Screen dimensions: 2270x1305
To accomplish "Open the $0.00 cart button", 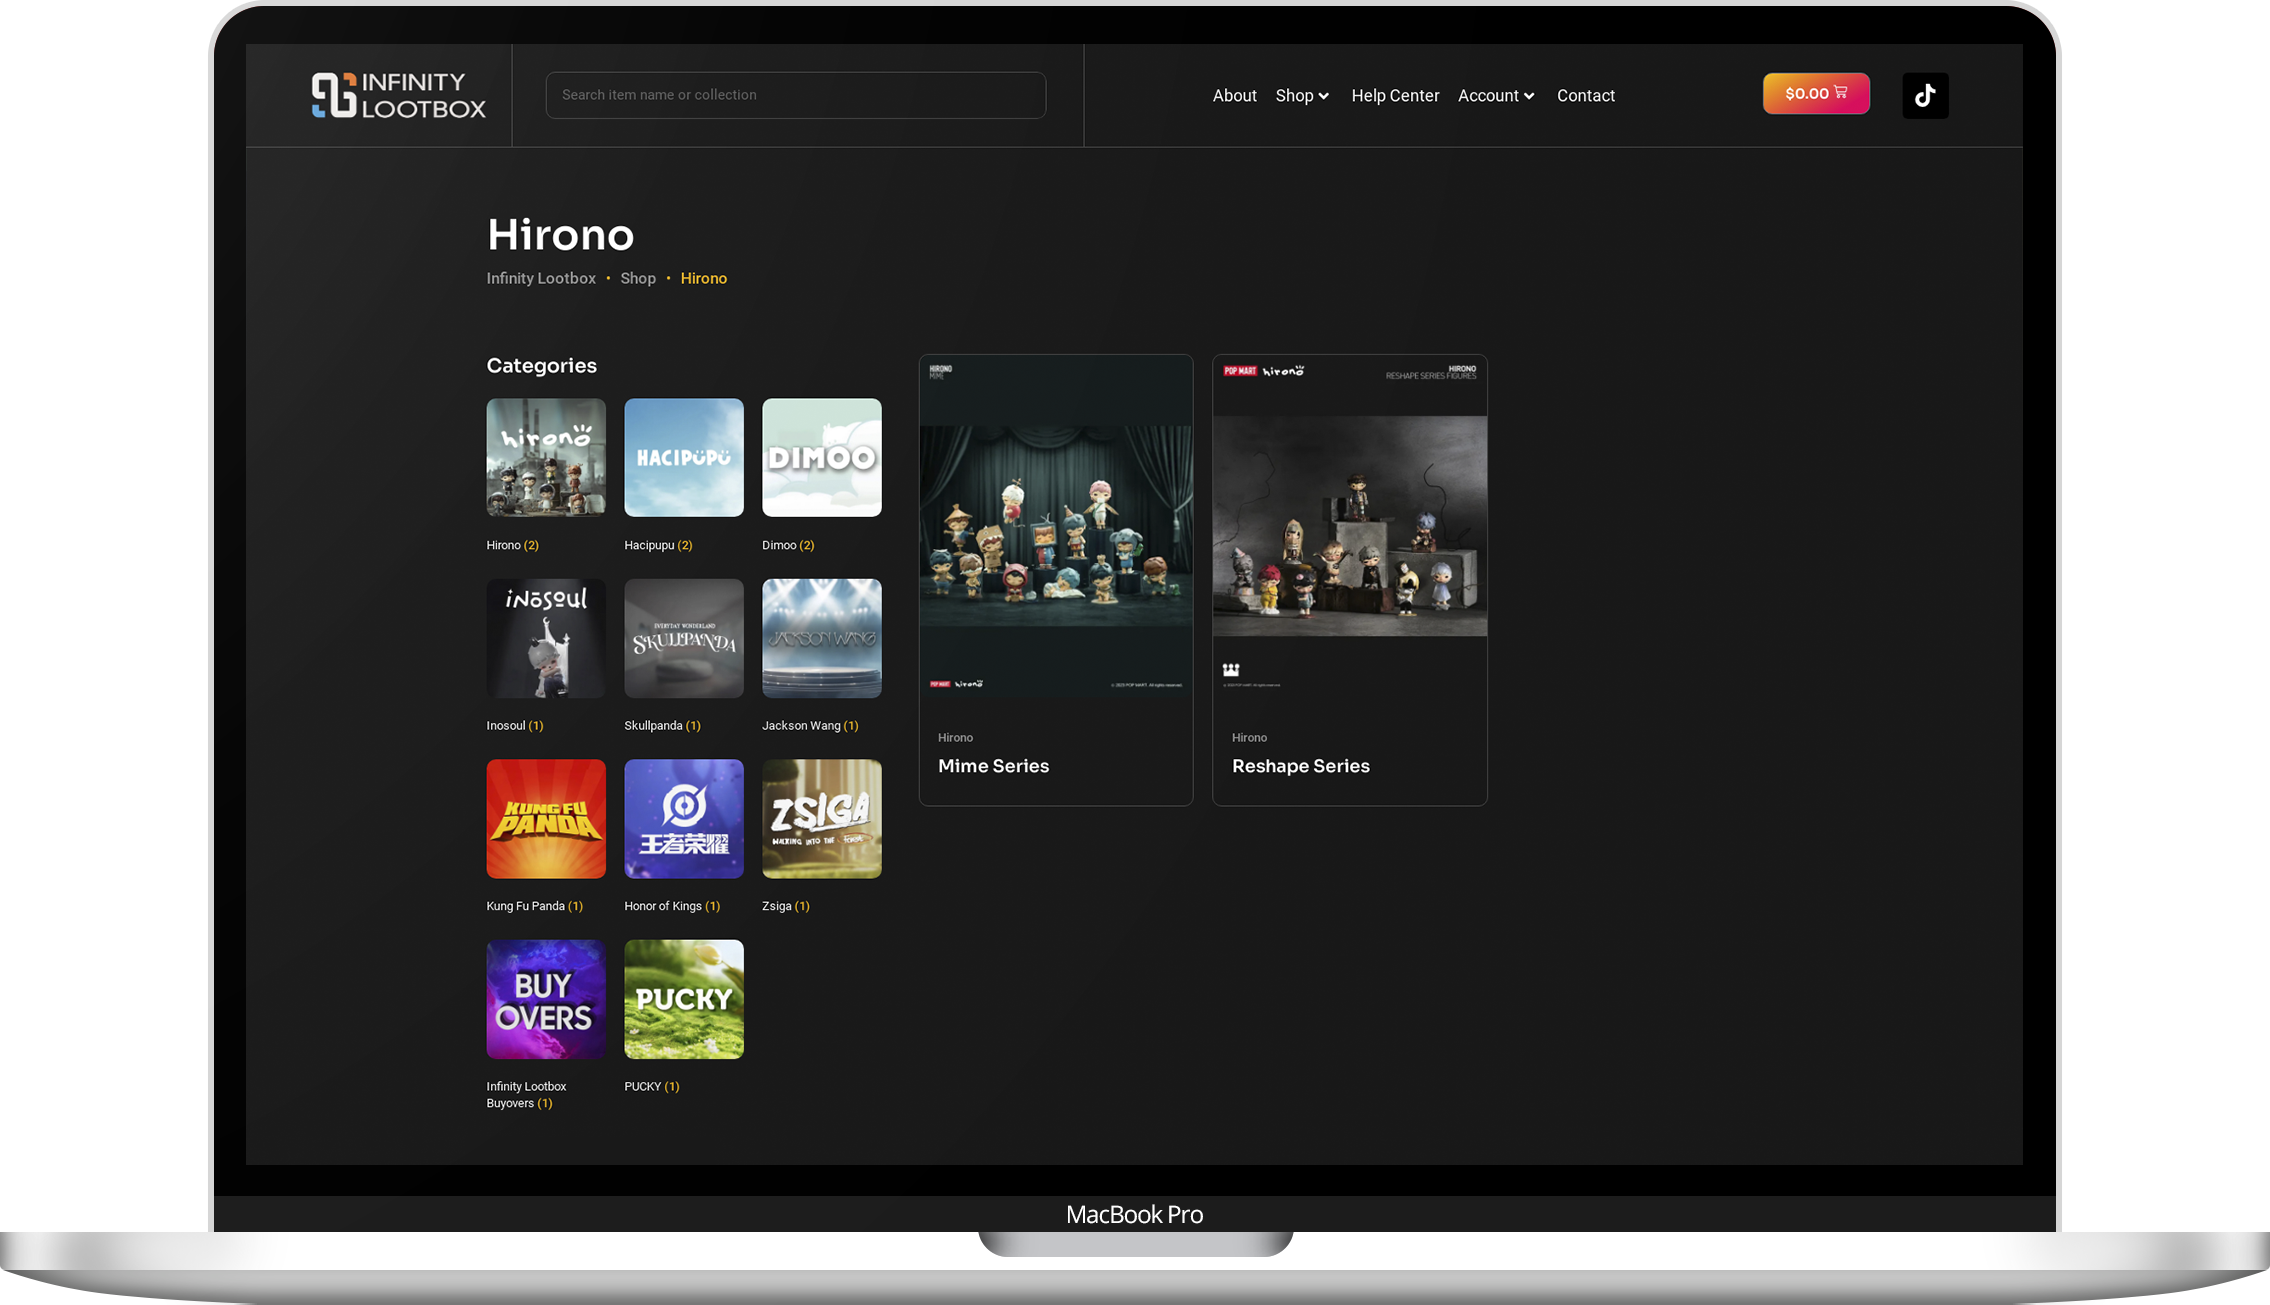I will tap(1816, 93).
